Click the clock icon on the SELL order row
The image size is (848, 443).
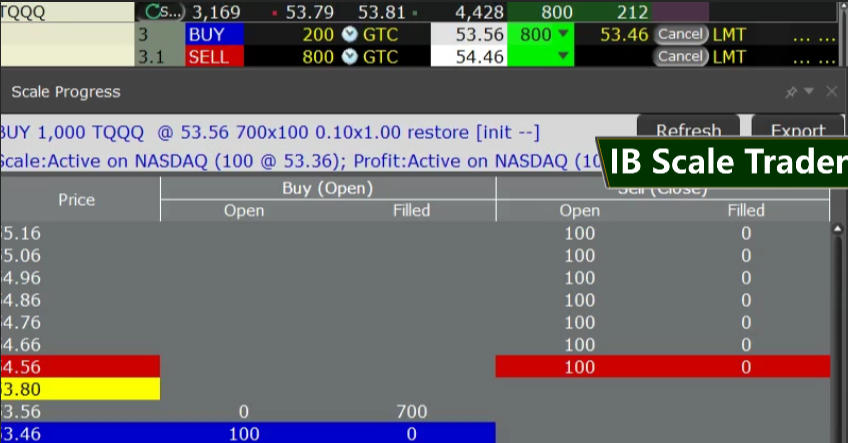349,56
